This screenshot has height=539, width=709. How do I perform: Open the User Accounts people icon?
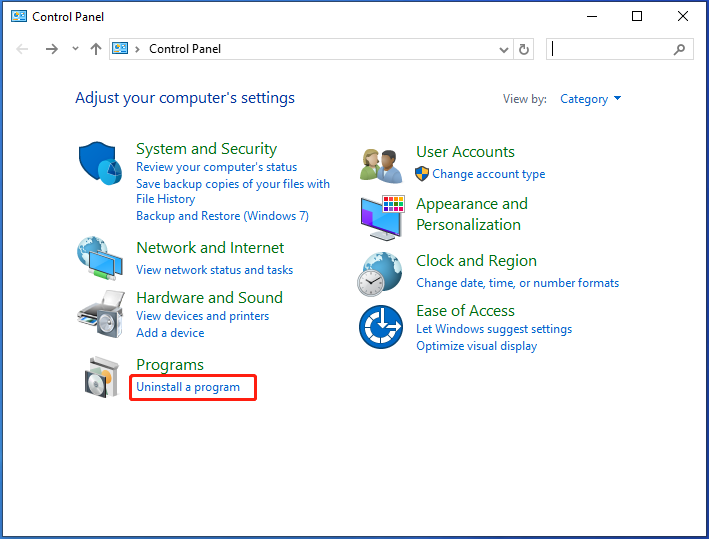[381, 166]
